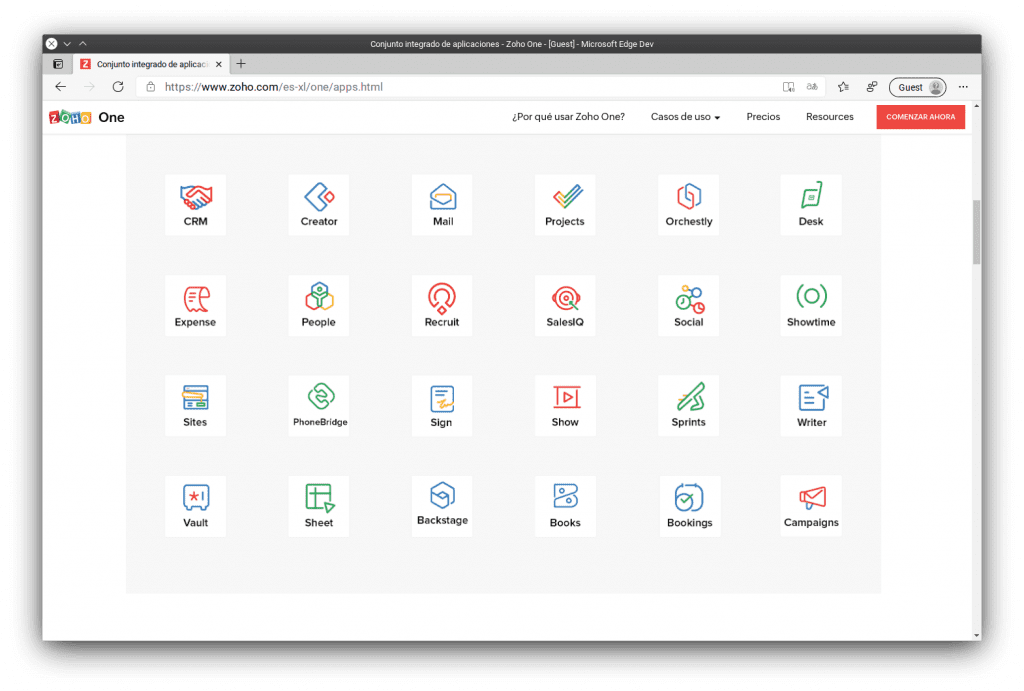Select the Bookings app icon
Viewport: 1024px width, 691px height.
[688, 506]
